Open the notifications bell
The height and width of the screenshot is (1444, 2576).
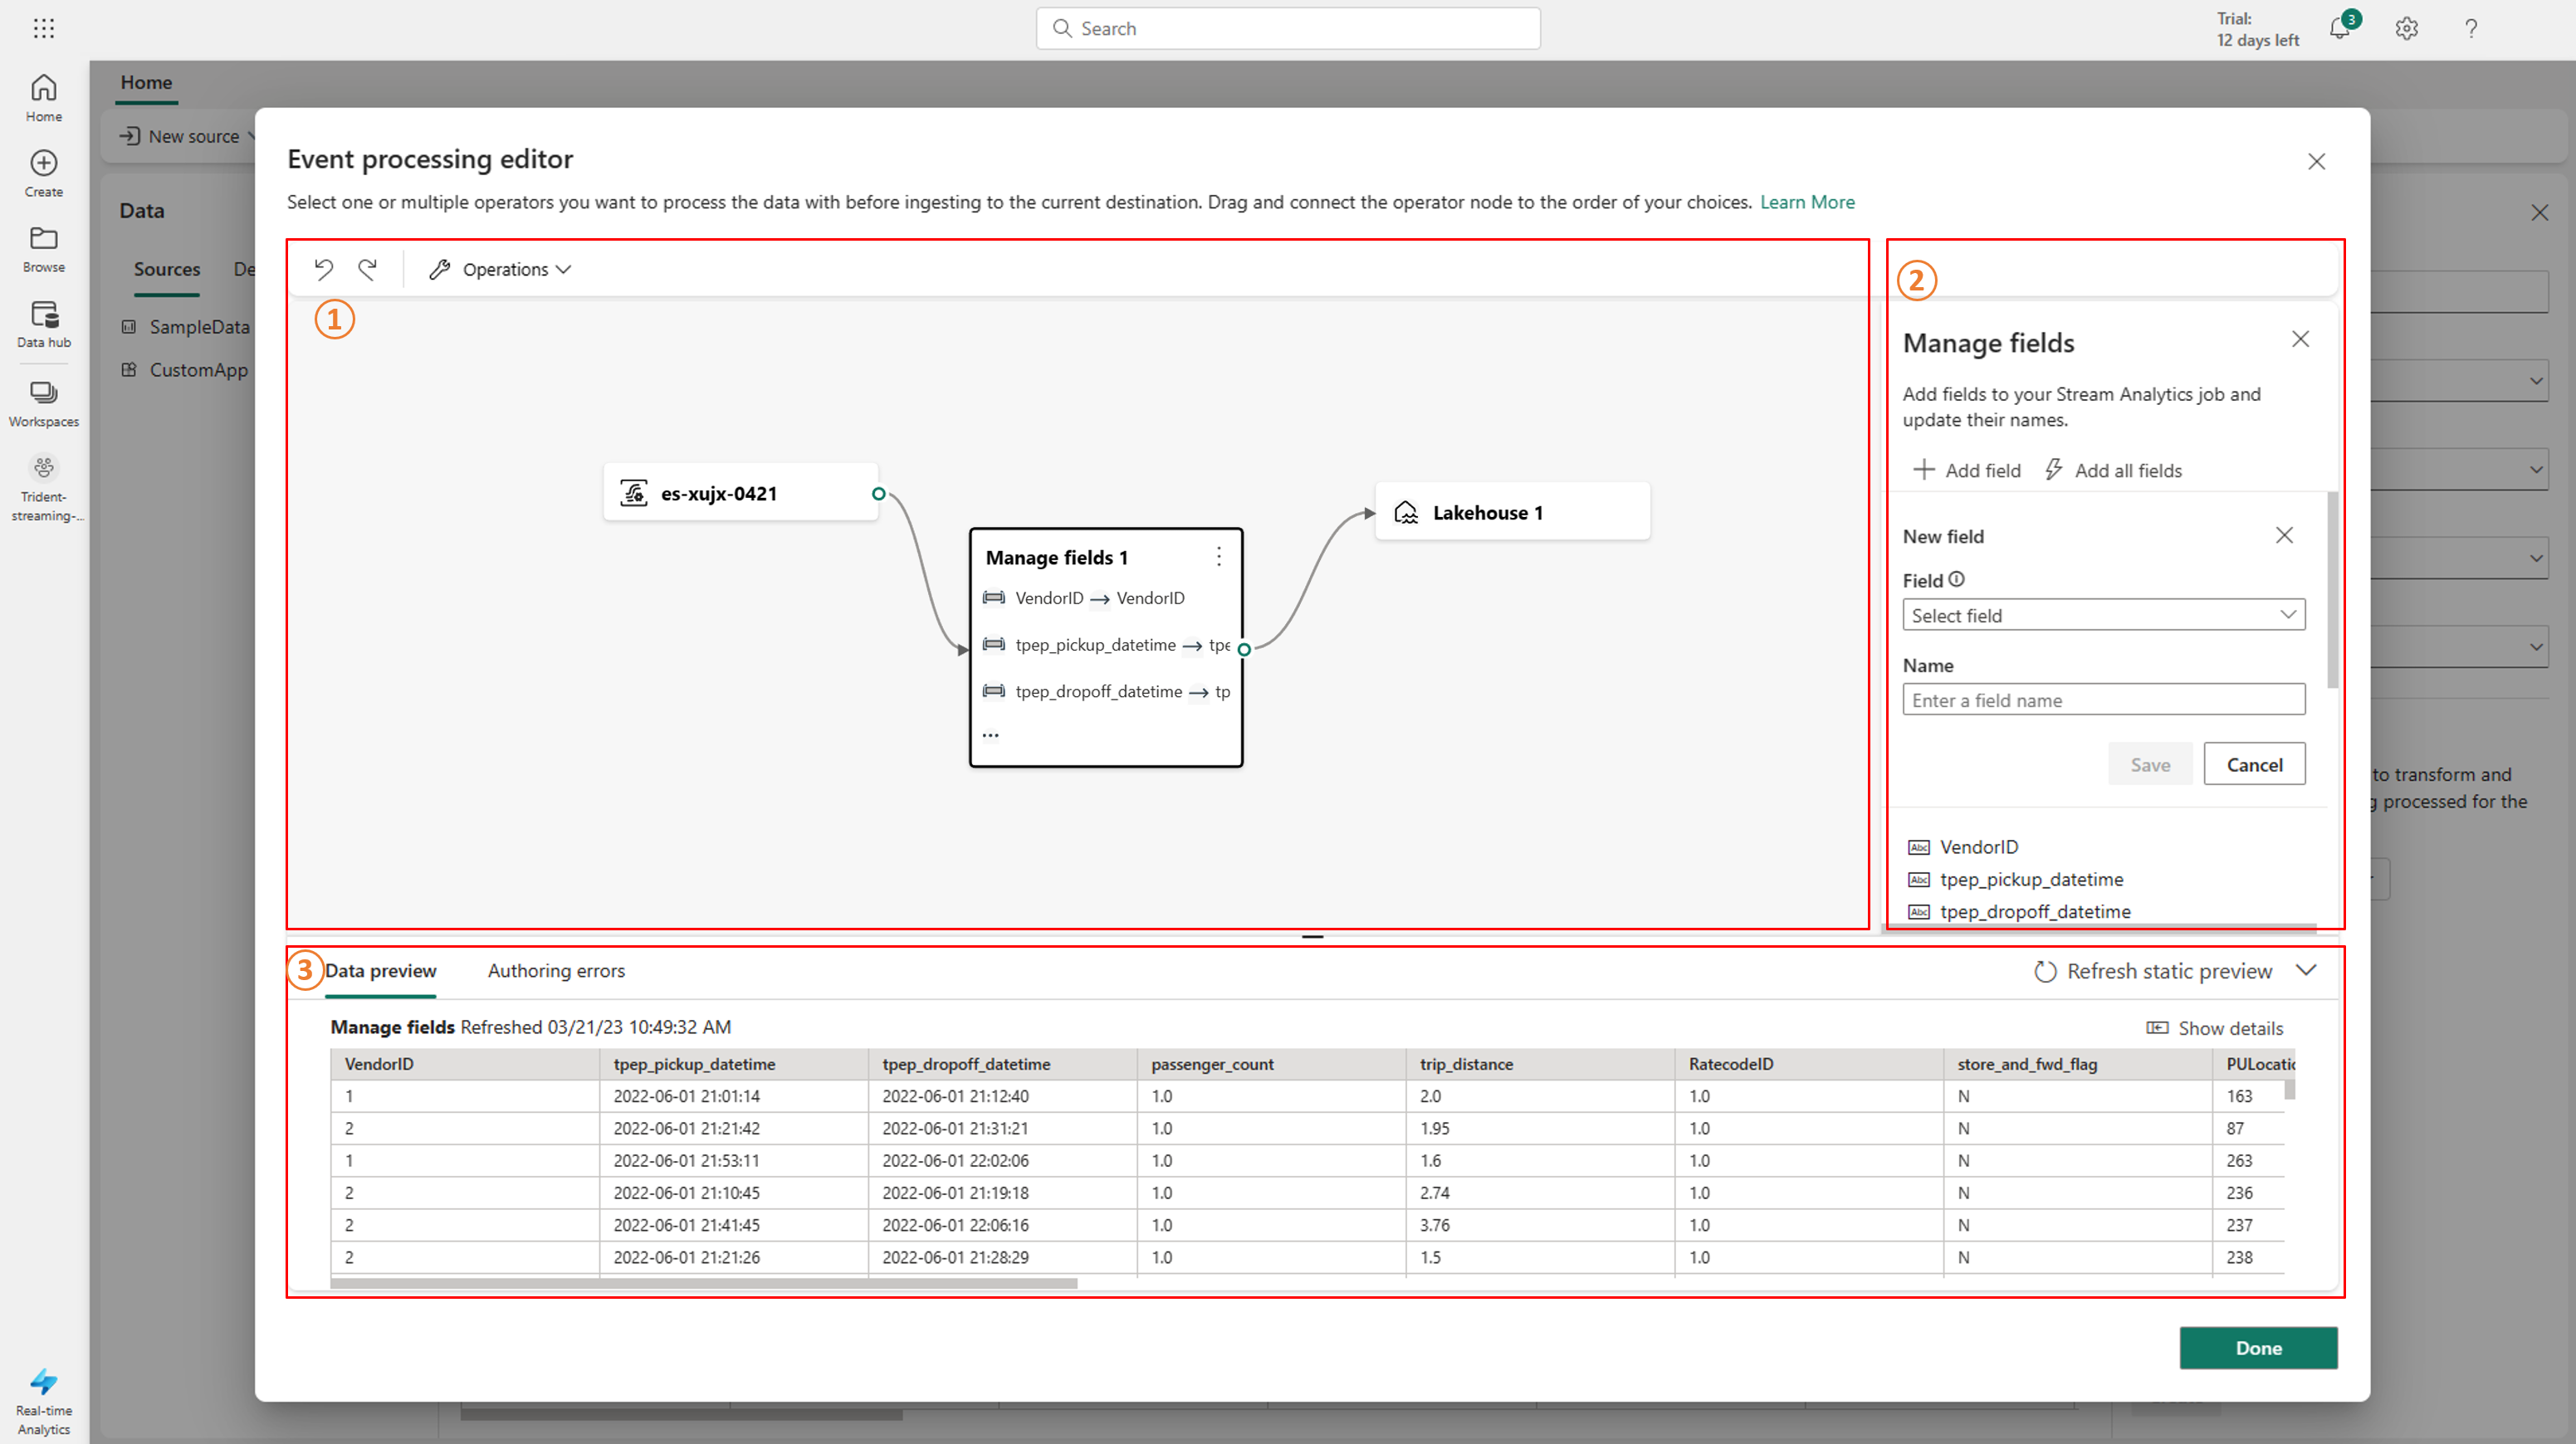2340,28
